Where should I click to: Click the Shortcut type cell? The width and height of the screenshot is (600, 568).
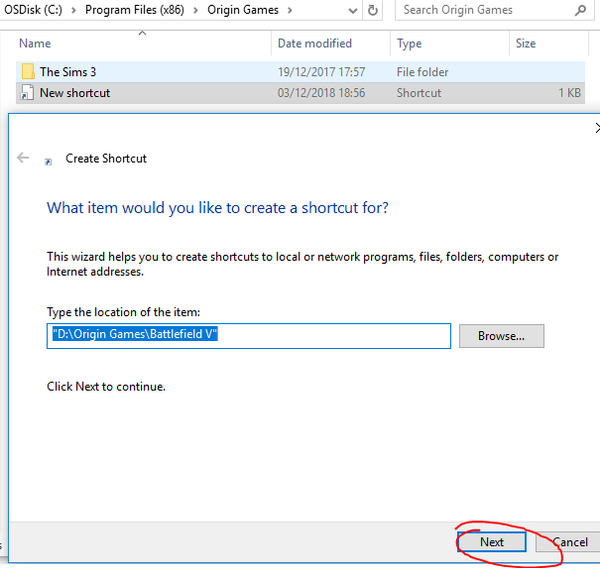click(419, 93)
